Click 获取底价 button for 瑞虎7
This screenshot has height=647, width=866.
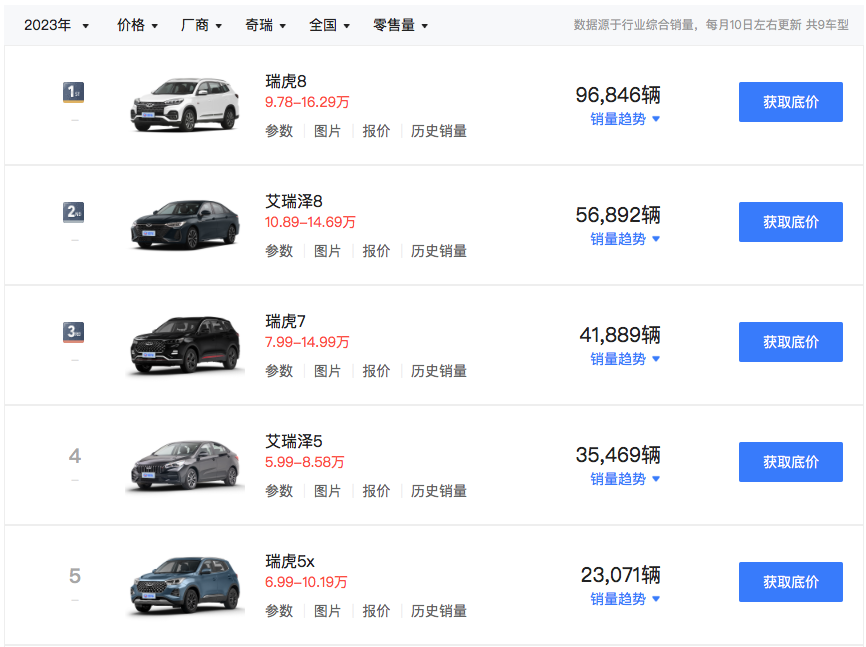pos(790,342)
